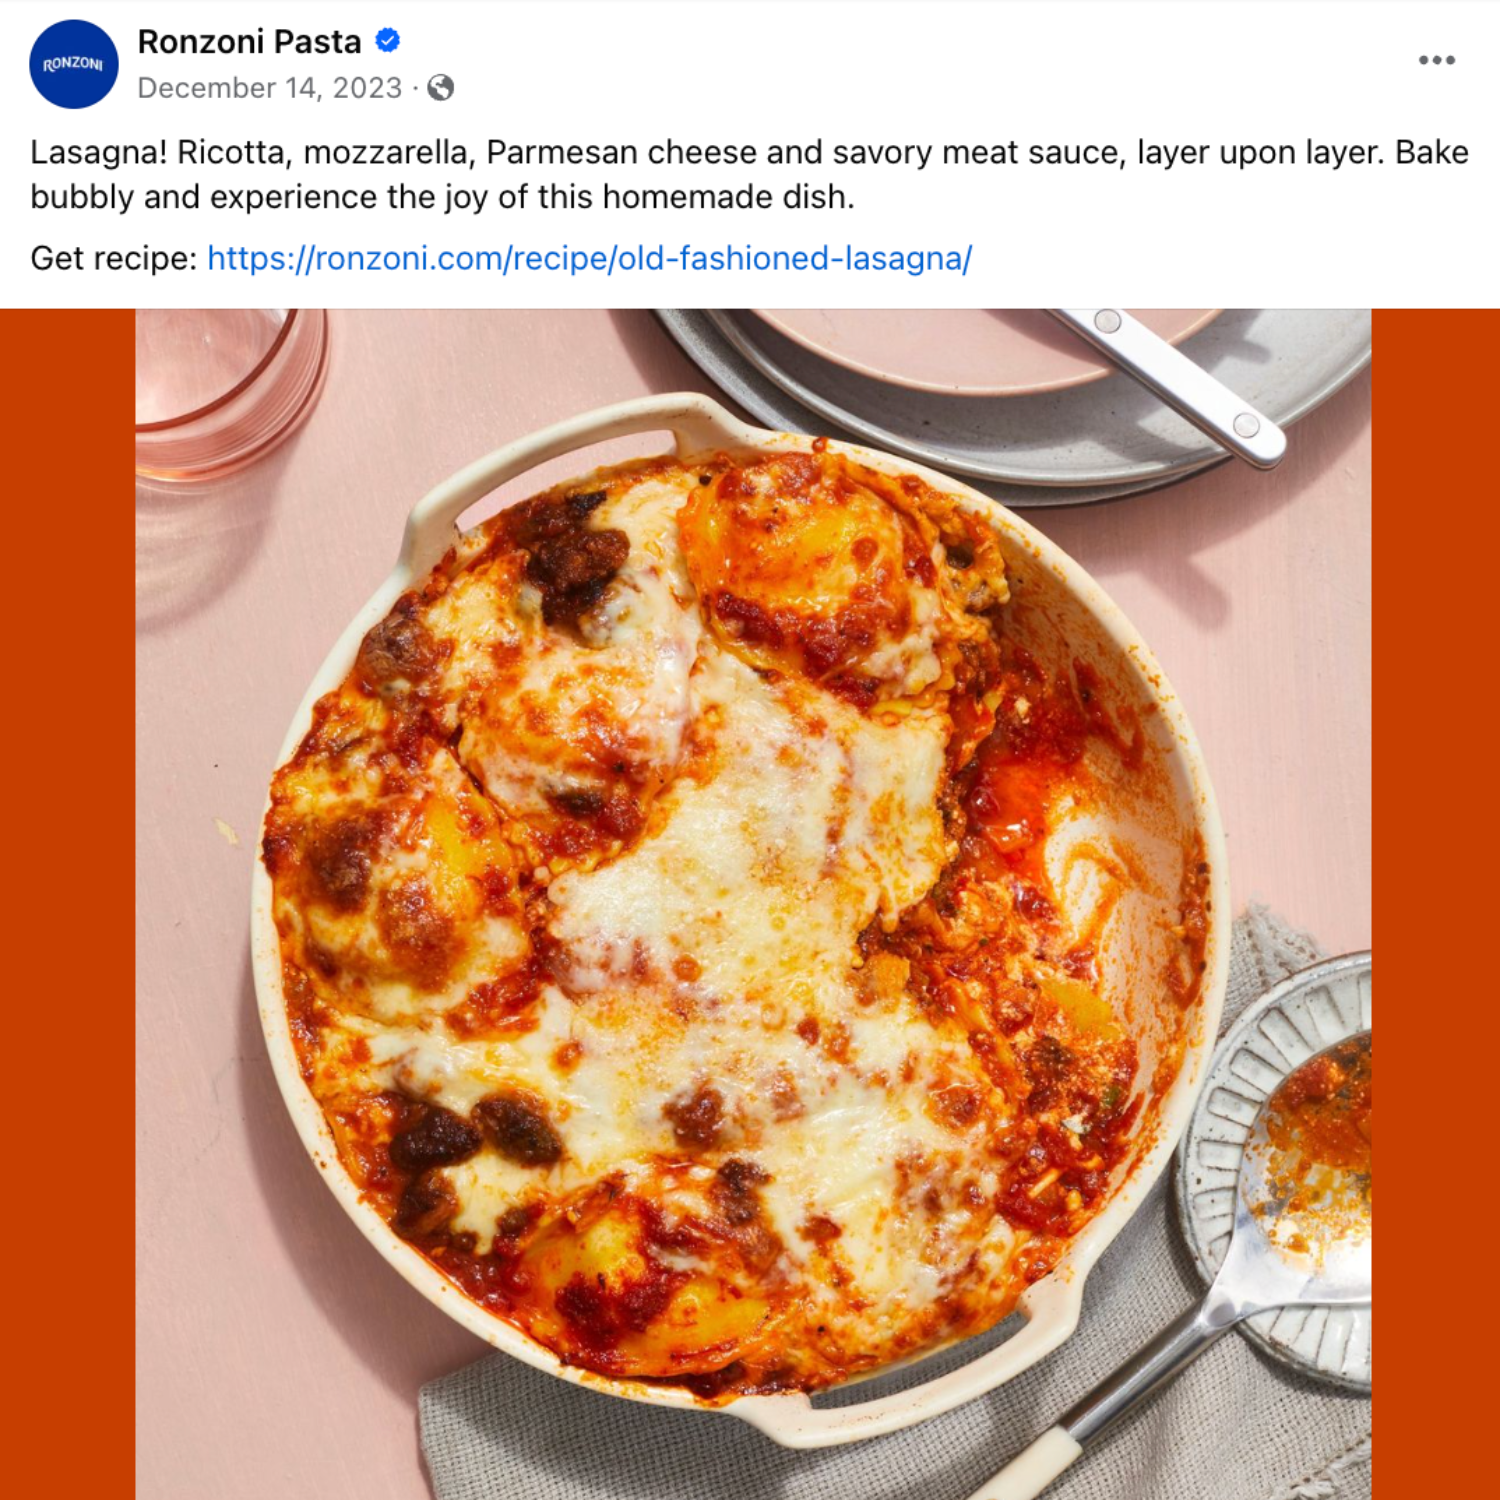Click the right orange border of the image
This screenshot has height=1500, width=1500.
point(1435,904)
